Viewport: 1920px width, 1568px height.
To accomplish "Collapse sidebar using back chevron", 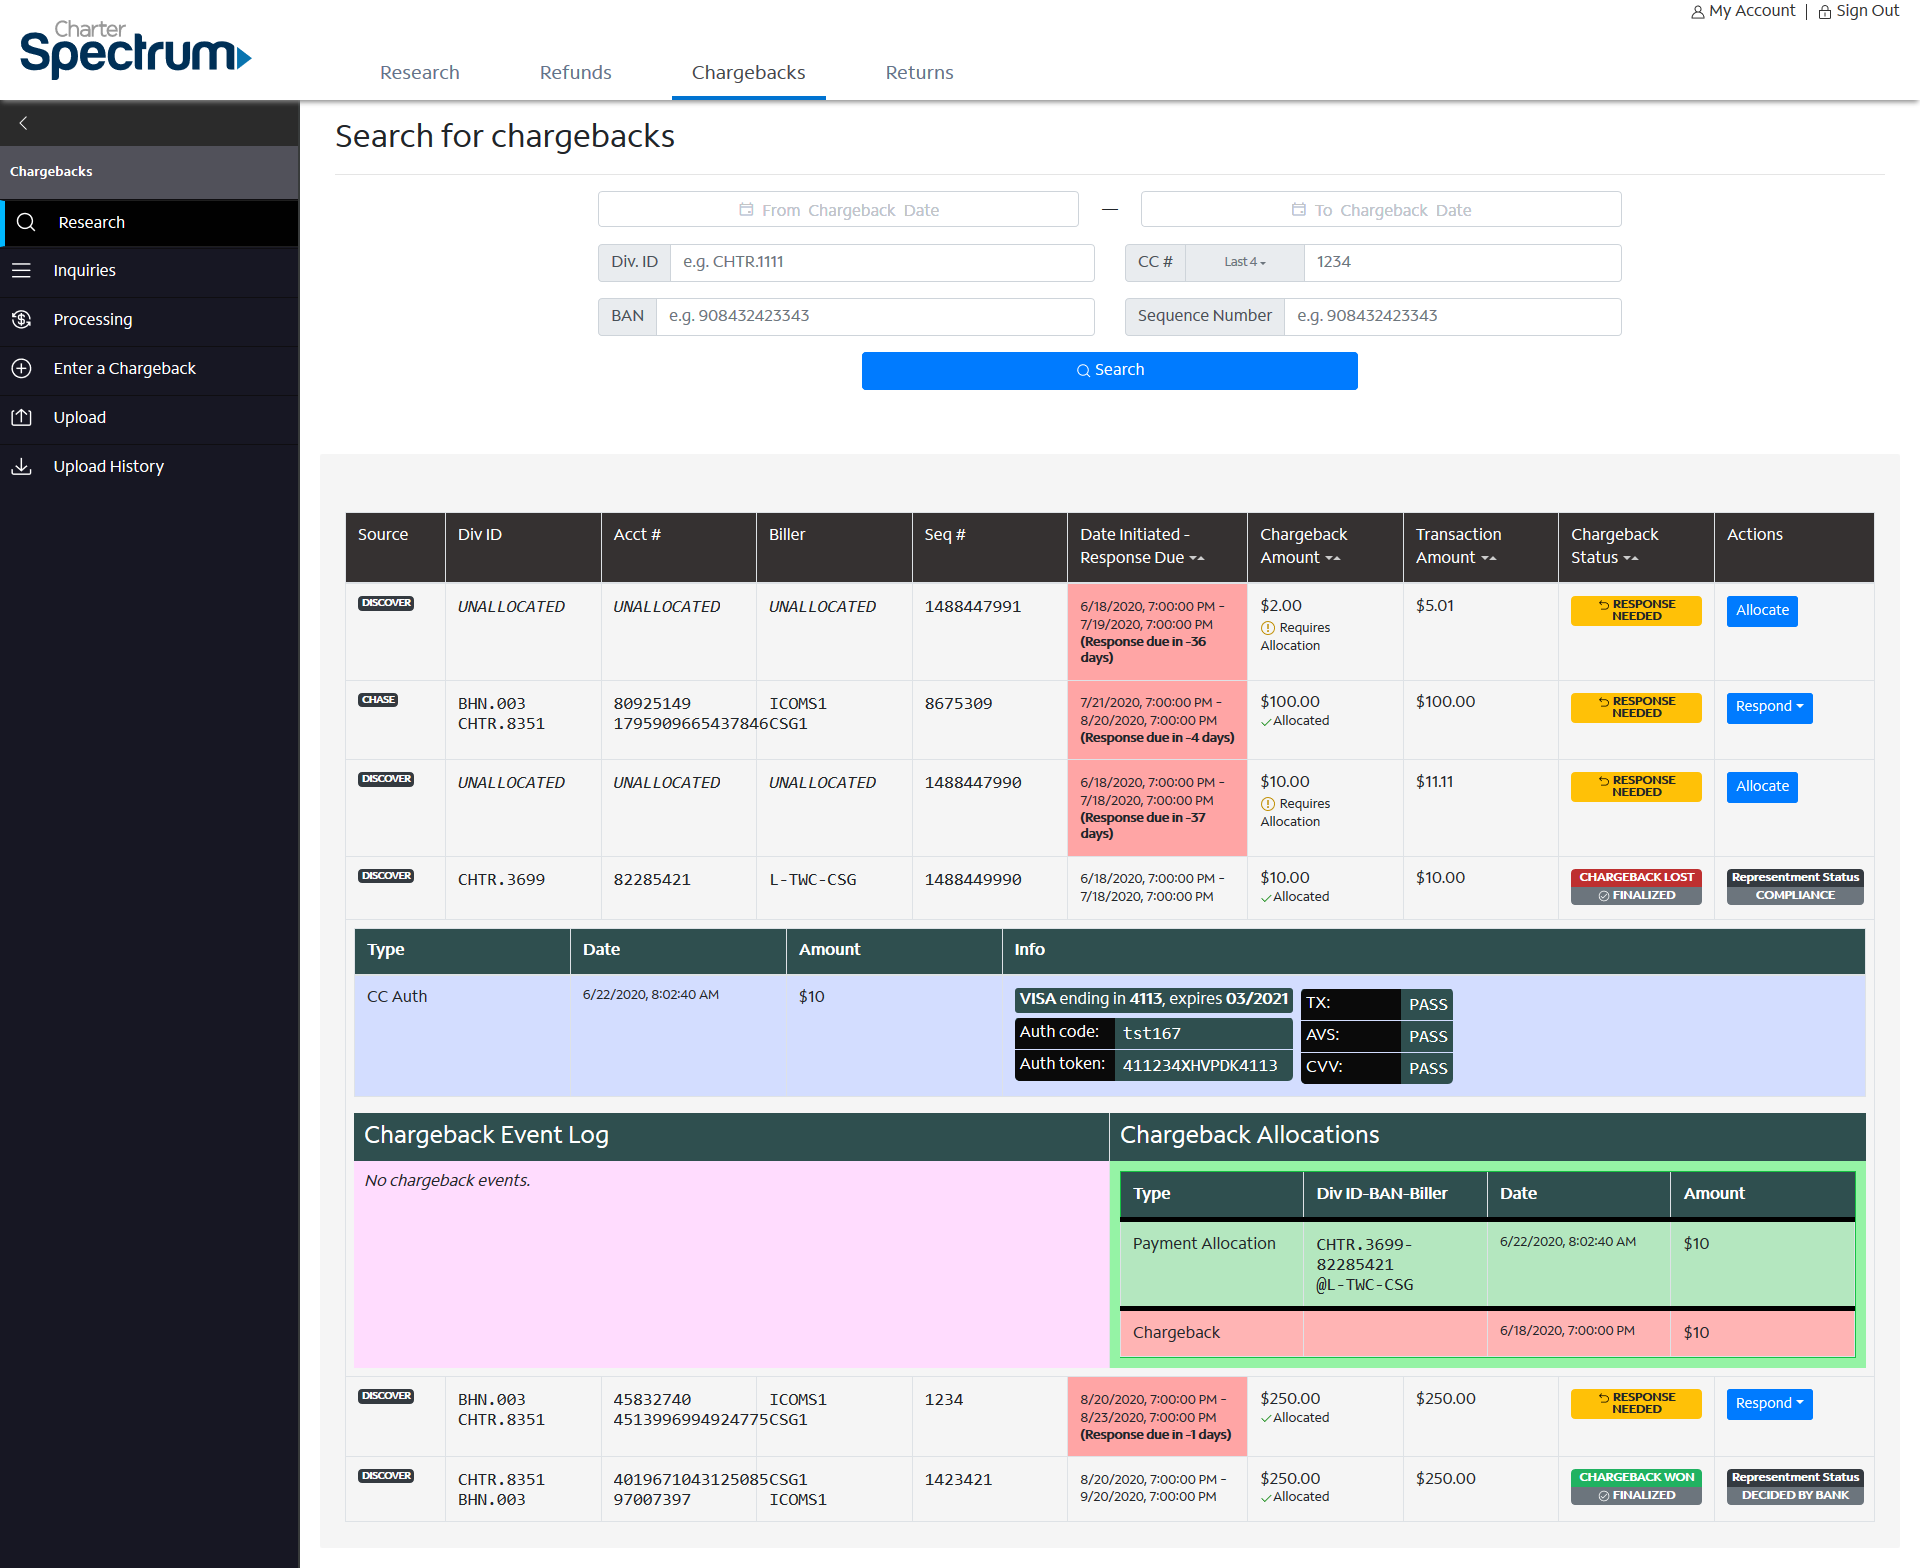I will (23, 123).
